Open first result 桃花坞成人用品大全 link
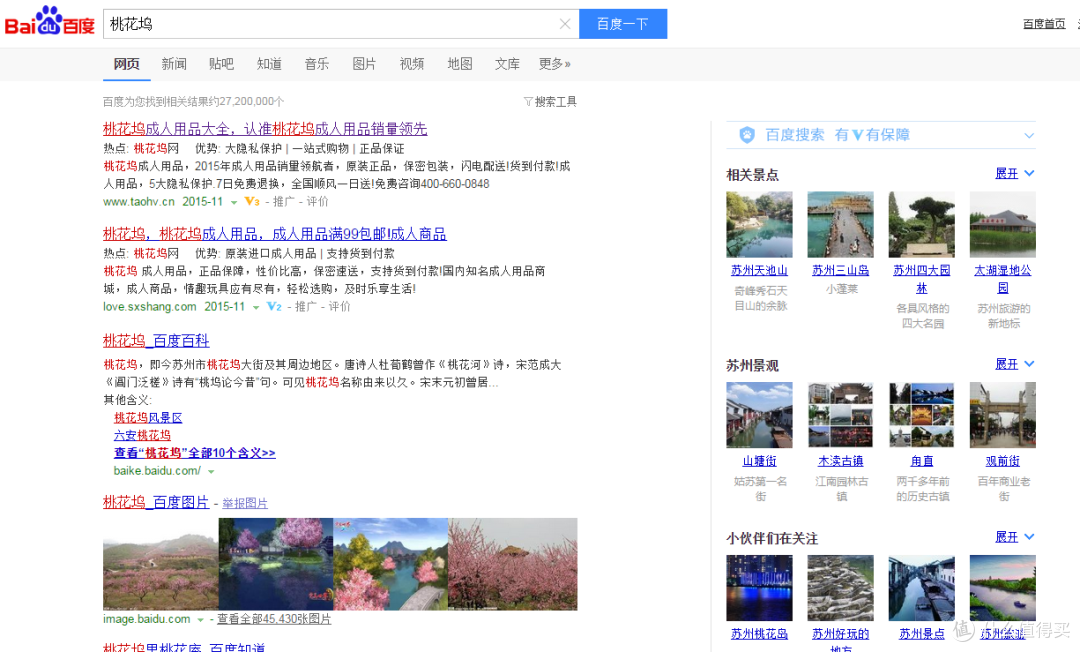Viewport: 1080px width, 652px height. pyautogui.click(x=265, y=129)
